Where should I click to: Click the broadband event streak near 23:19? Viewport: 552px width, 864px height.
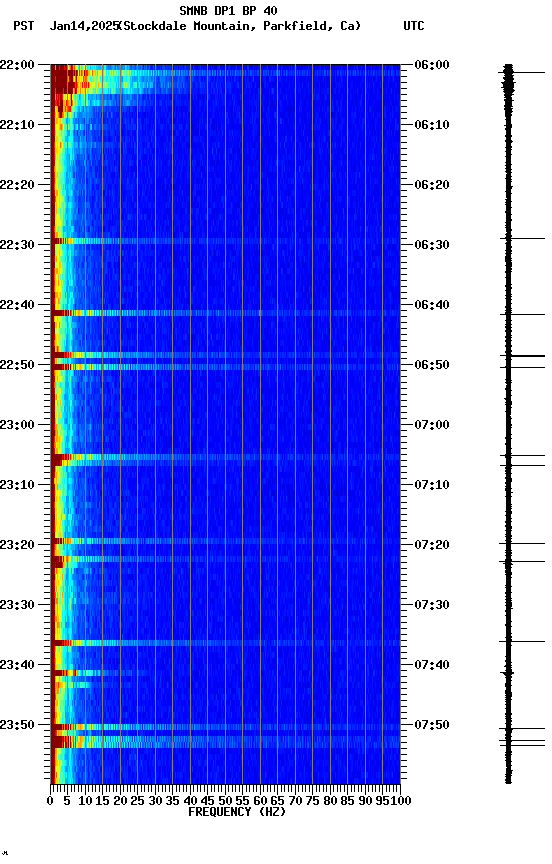[x=225, y=541]
